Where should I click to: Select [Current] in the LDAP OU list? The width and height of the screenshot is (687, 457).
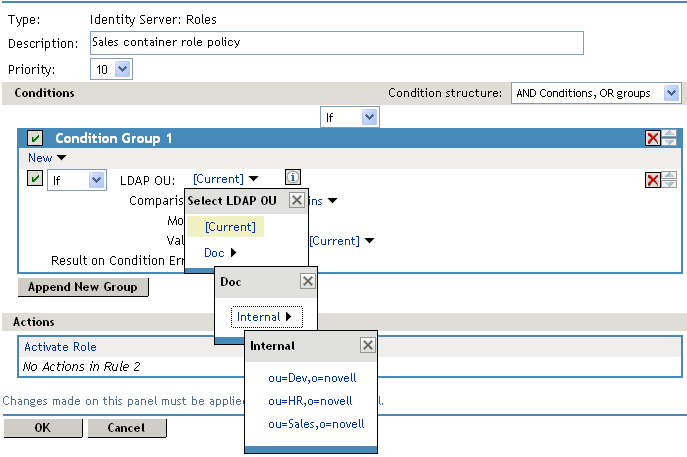coord(229,227)
